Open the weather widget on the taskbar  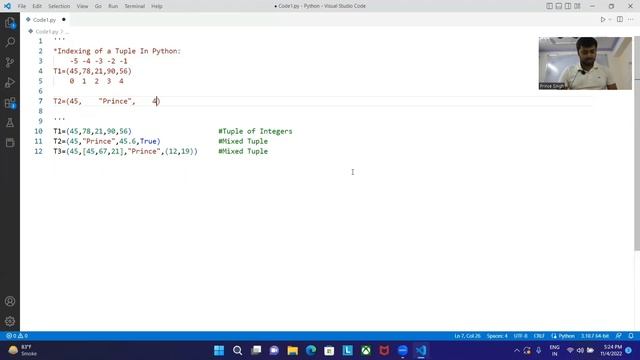tap(22, 351)
